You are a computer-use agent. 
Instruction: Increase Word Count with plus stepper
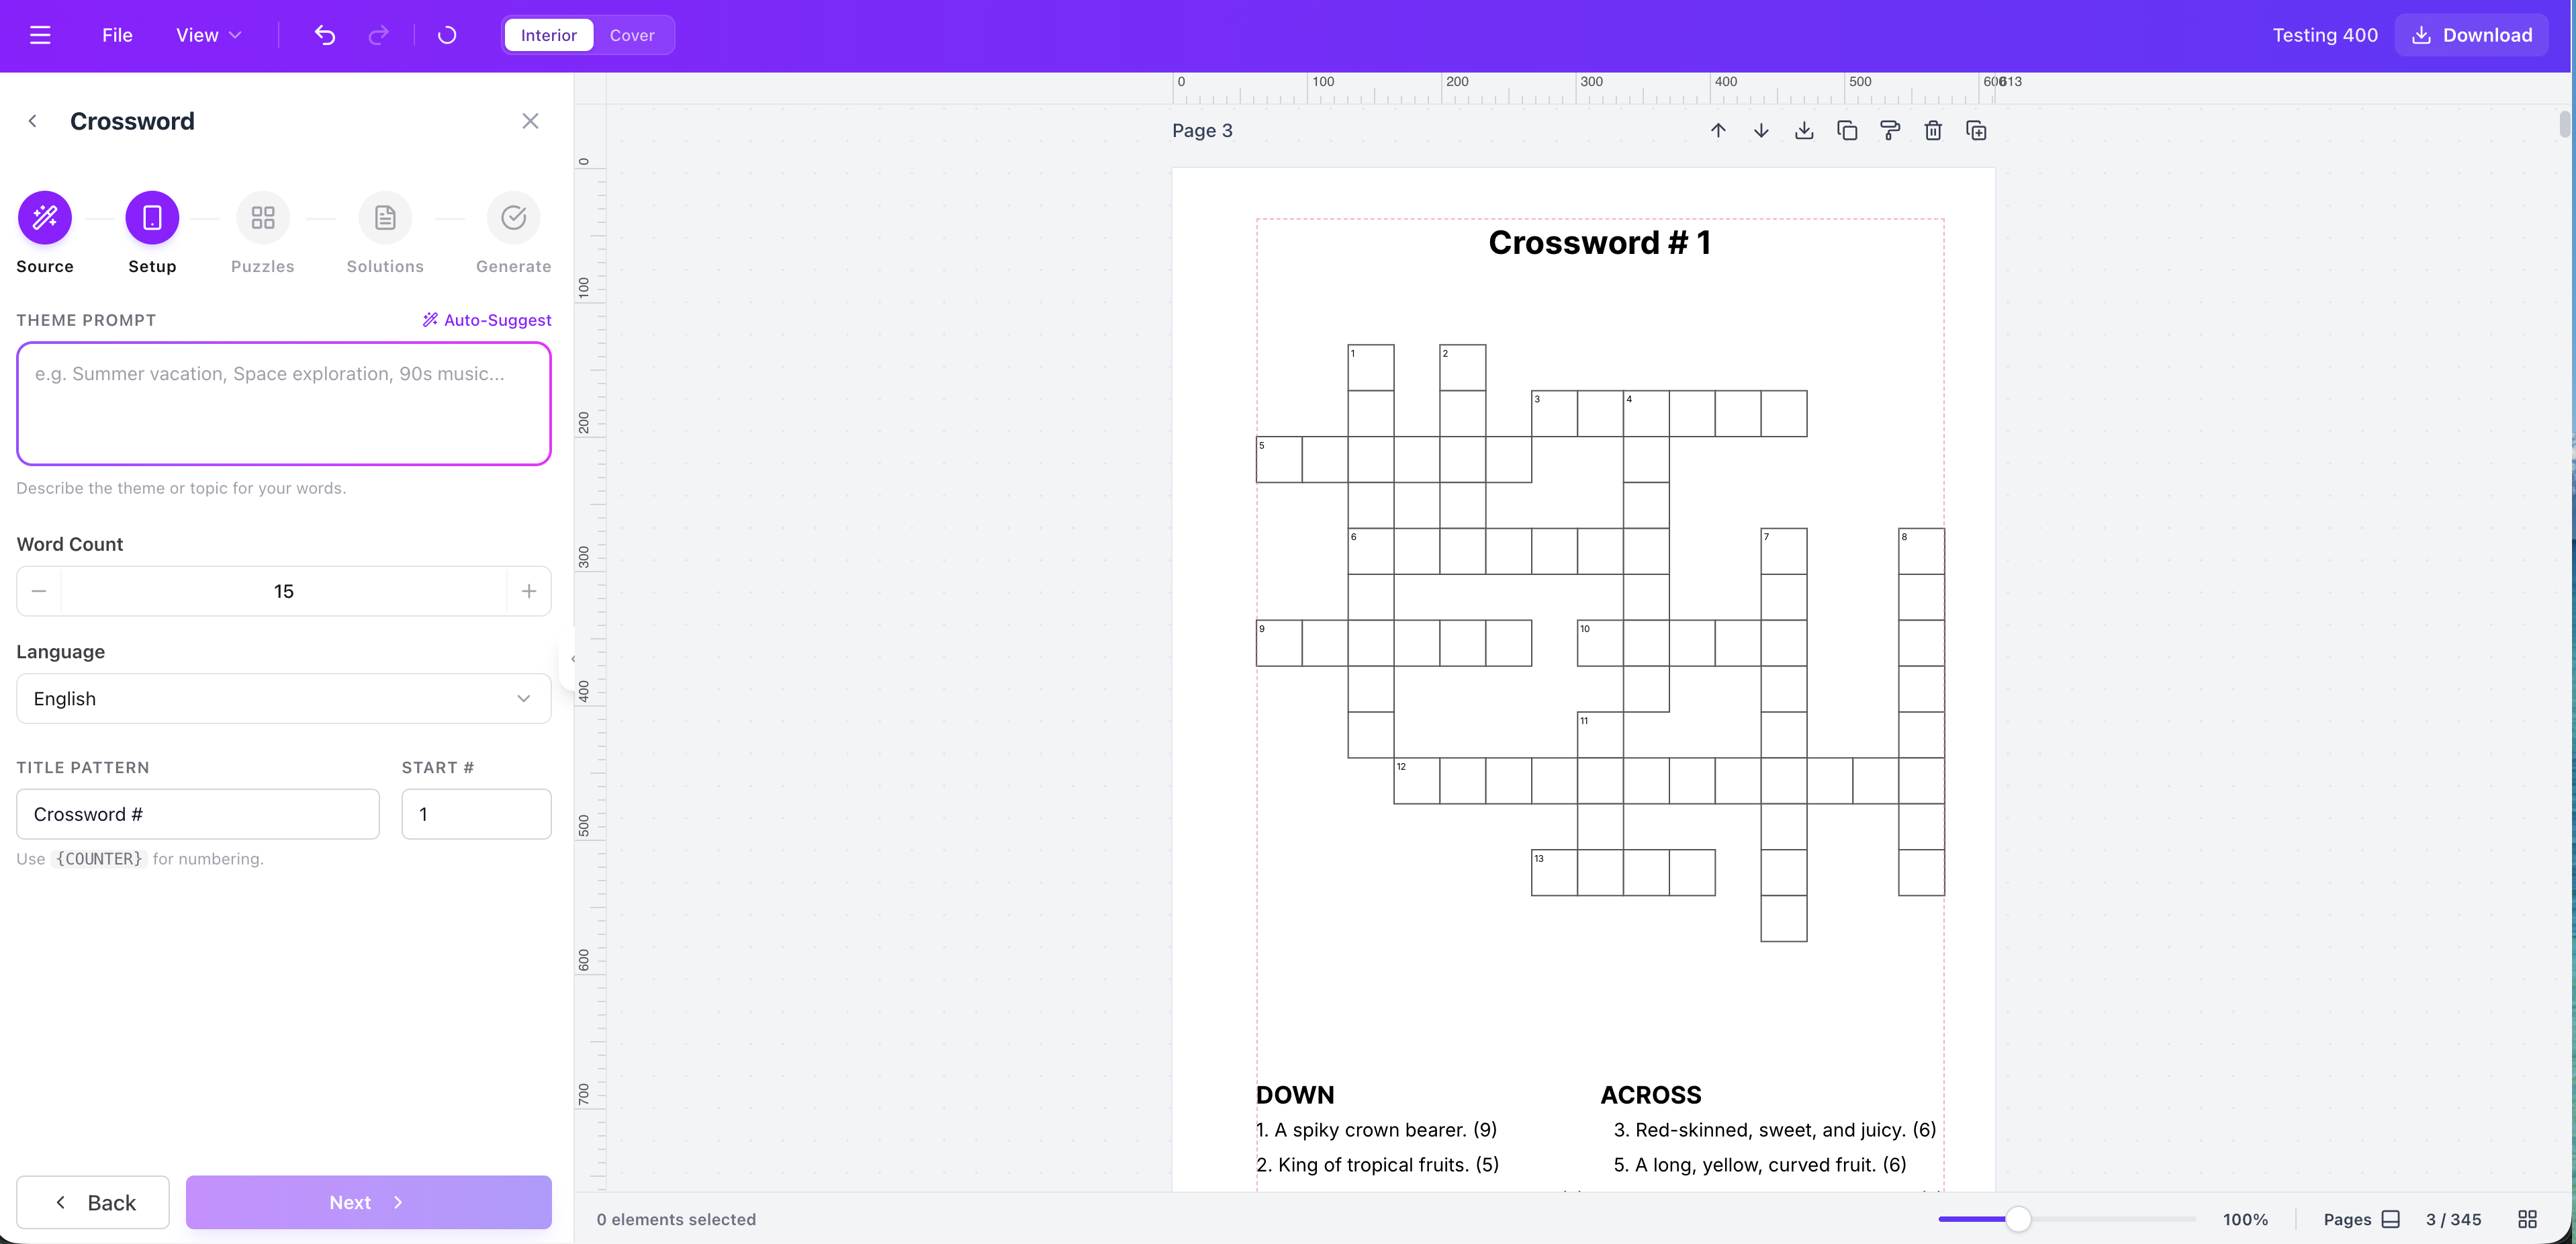[529, 590]
